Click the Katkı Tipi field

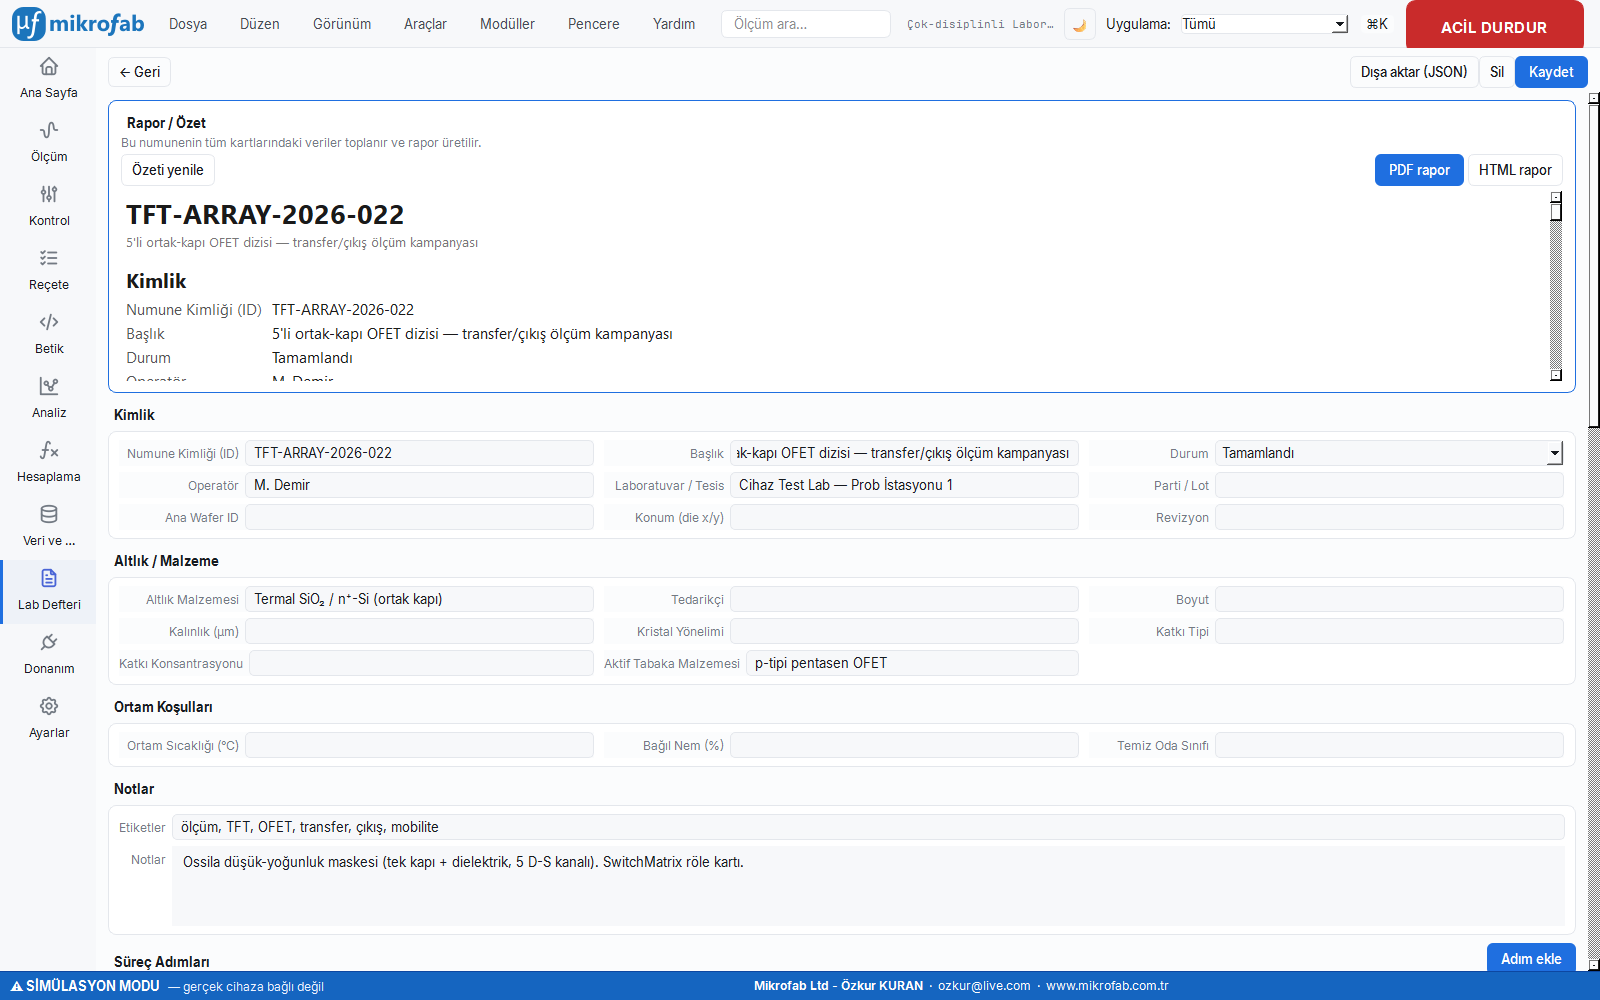click(1389, 631)
